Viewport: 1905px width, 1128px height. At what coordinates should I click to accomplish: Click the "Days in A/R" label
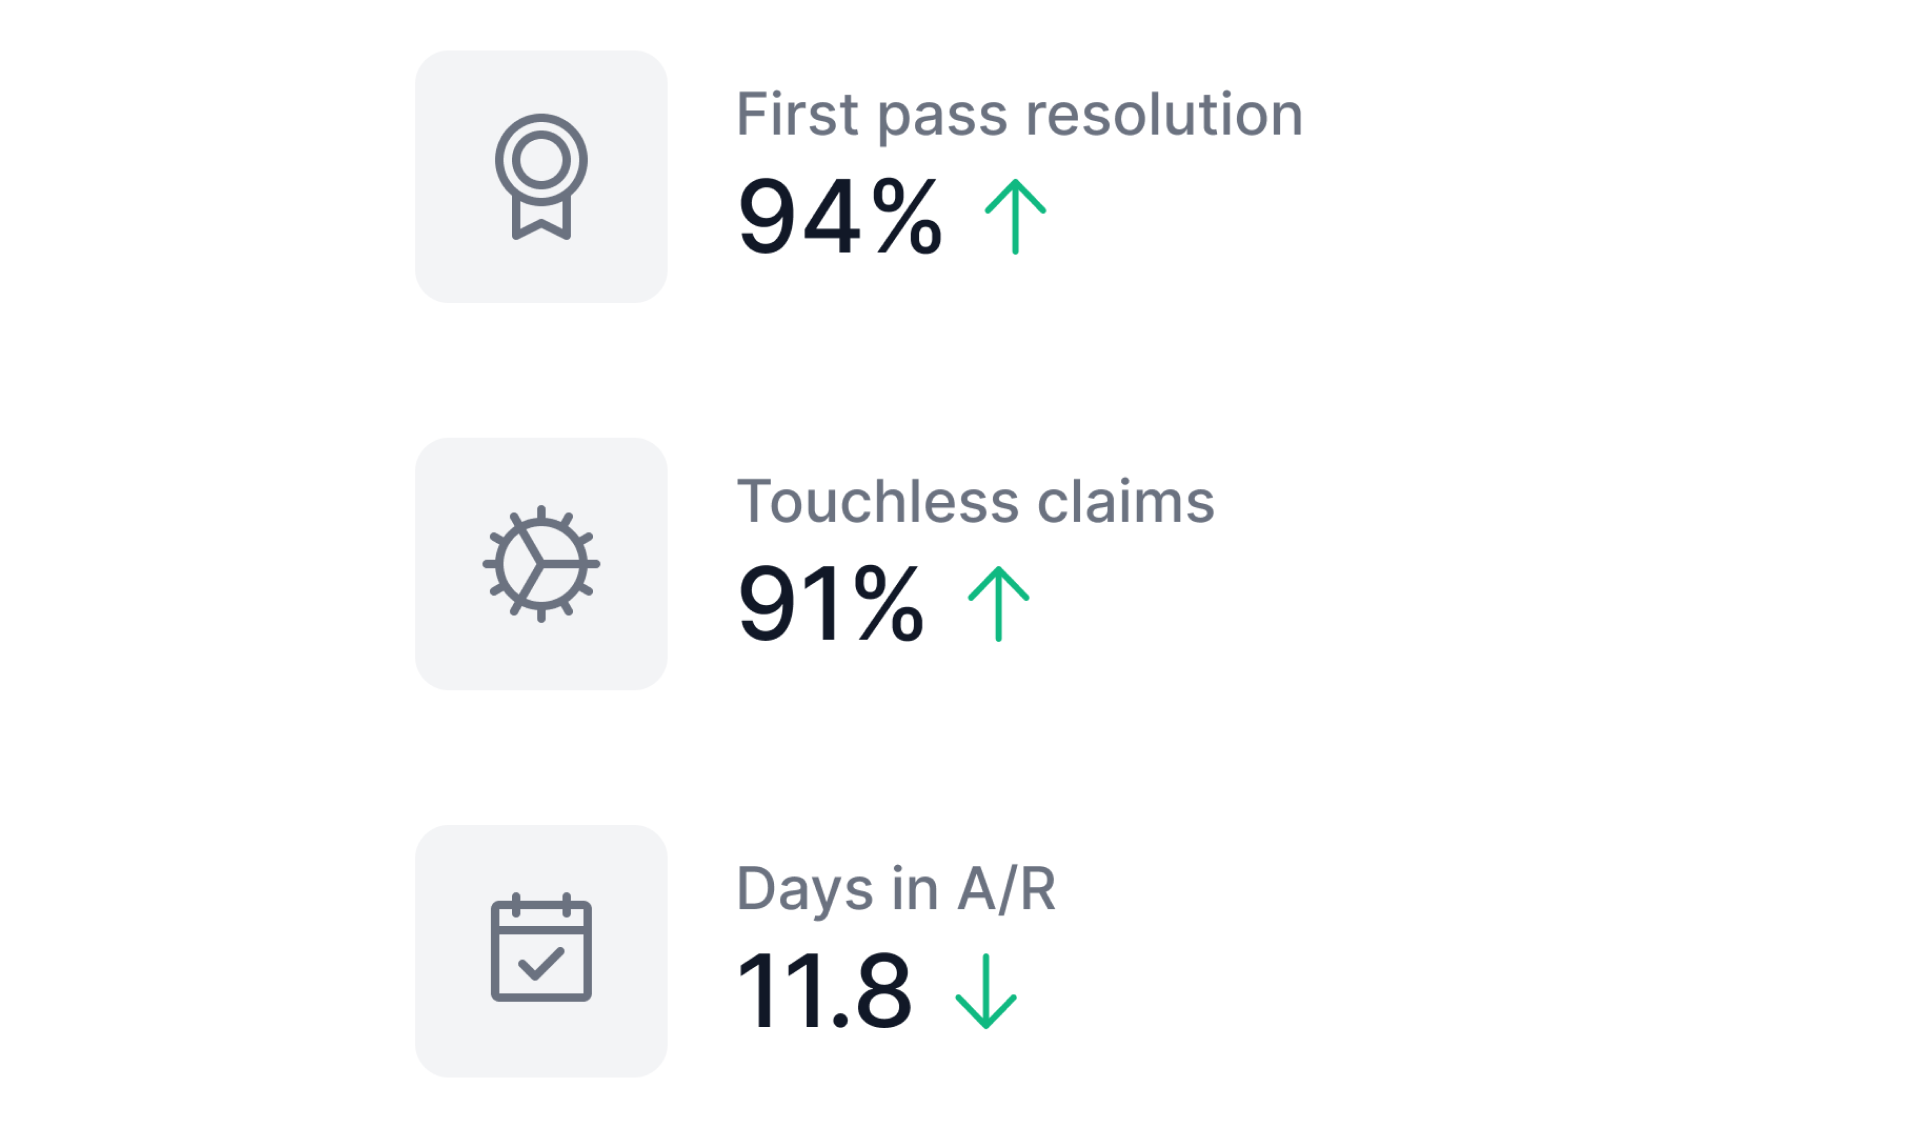coord(895,888)
